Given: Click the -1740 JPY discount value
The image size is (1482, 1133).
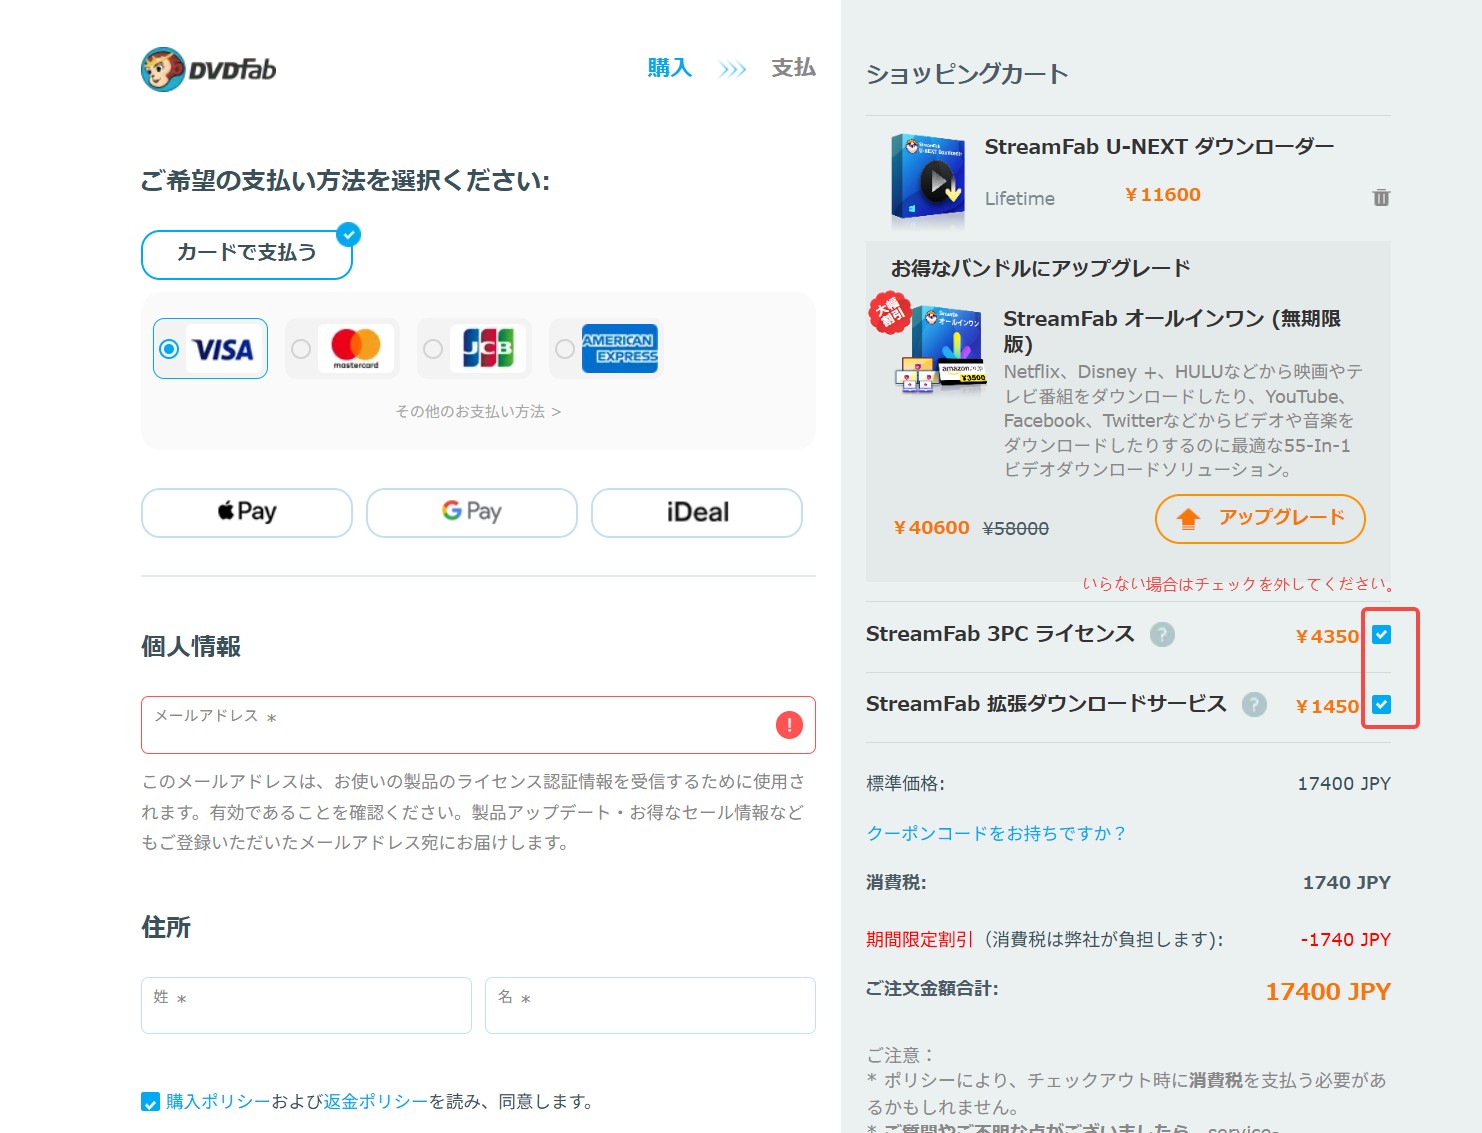Looking at the screenshot, I should pos(1345,939).
